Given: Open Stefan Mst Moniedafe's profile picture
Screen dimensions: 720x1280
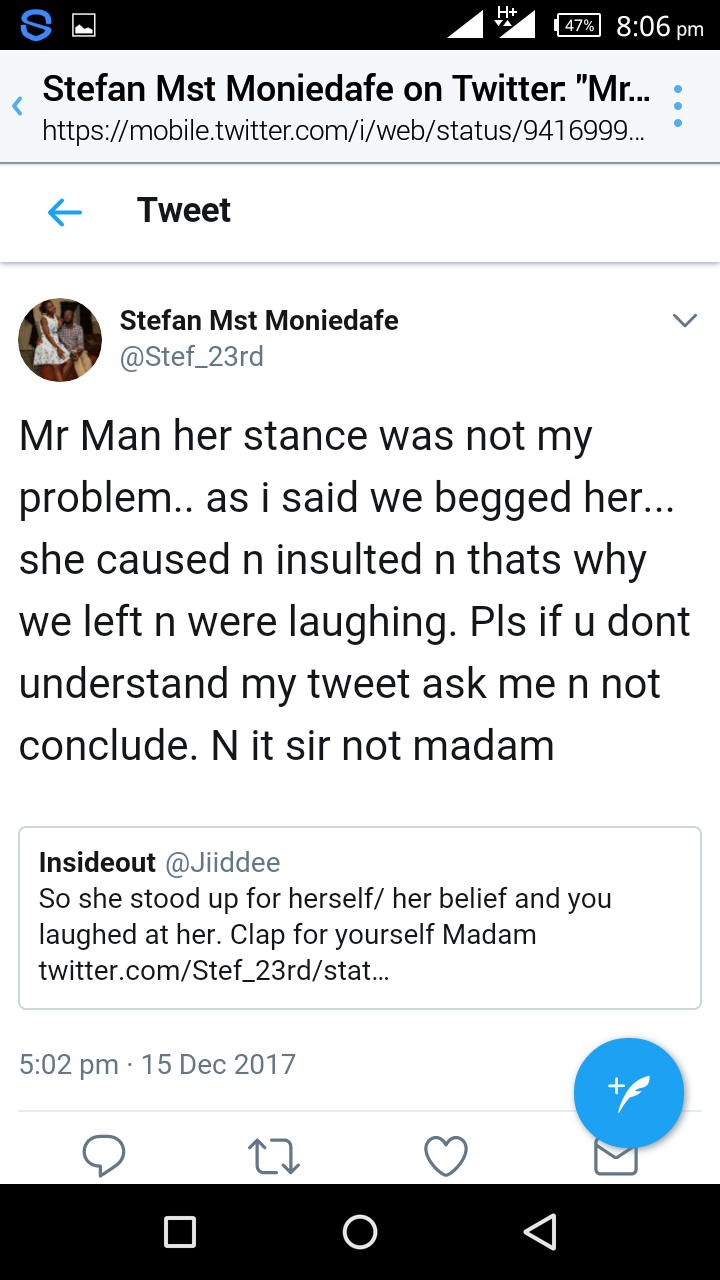Looking at the screenshot, I should (60, 340).
